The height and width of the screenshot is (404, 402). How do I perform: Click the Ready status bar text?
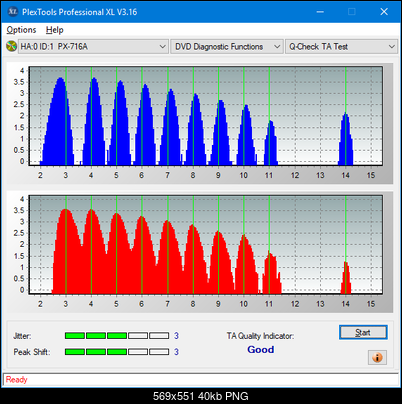16,380
